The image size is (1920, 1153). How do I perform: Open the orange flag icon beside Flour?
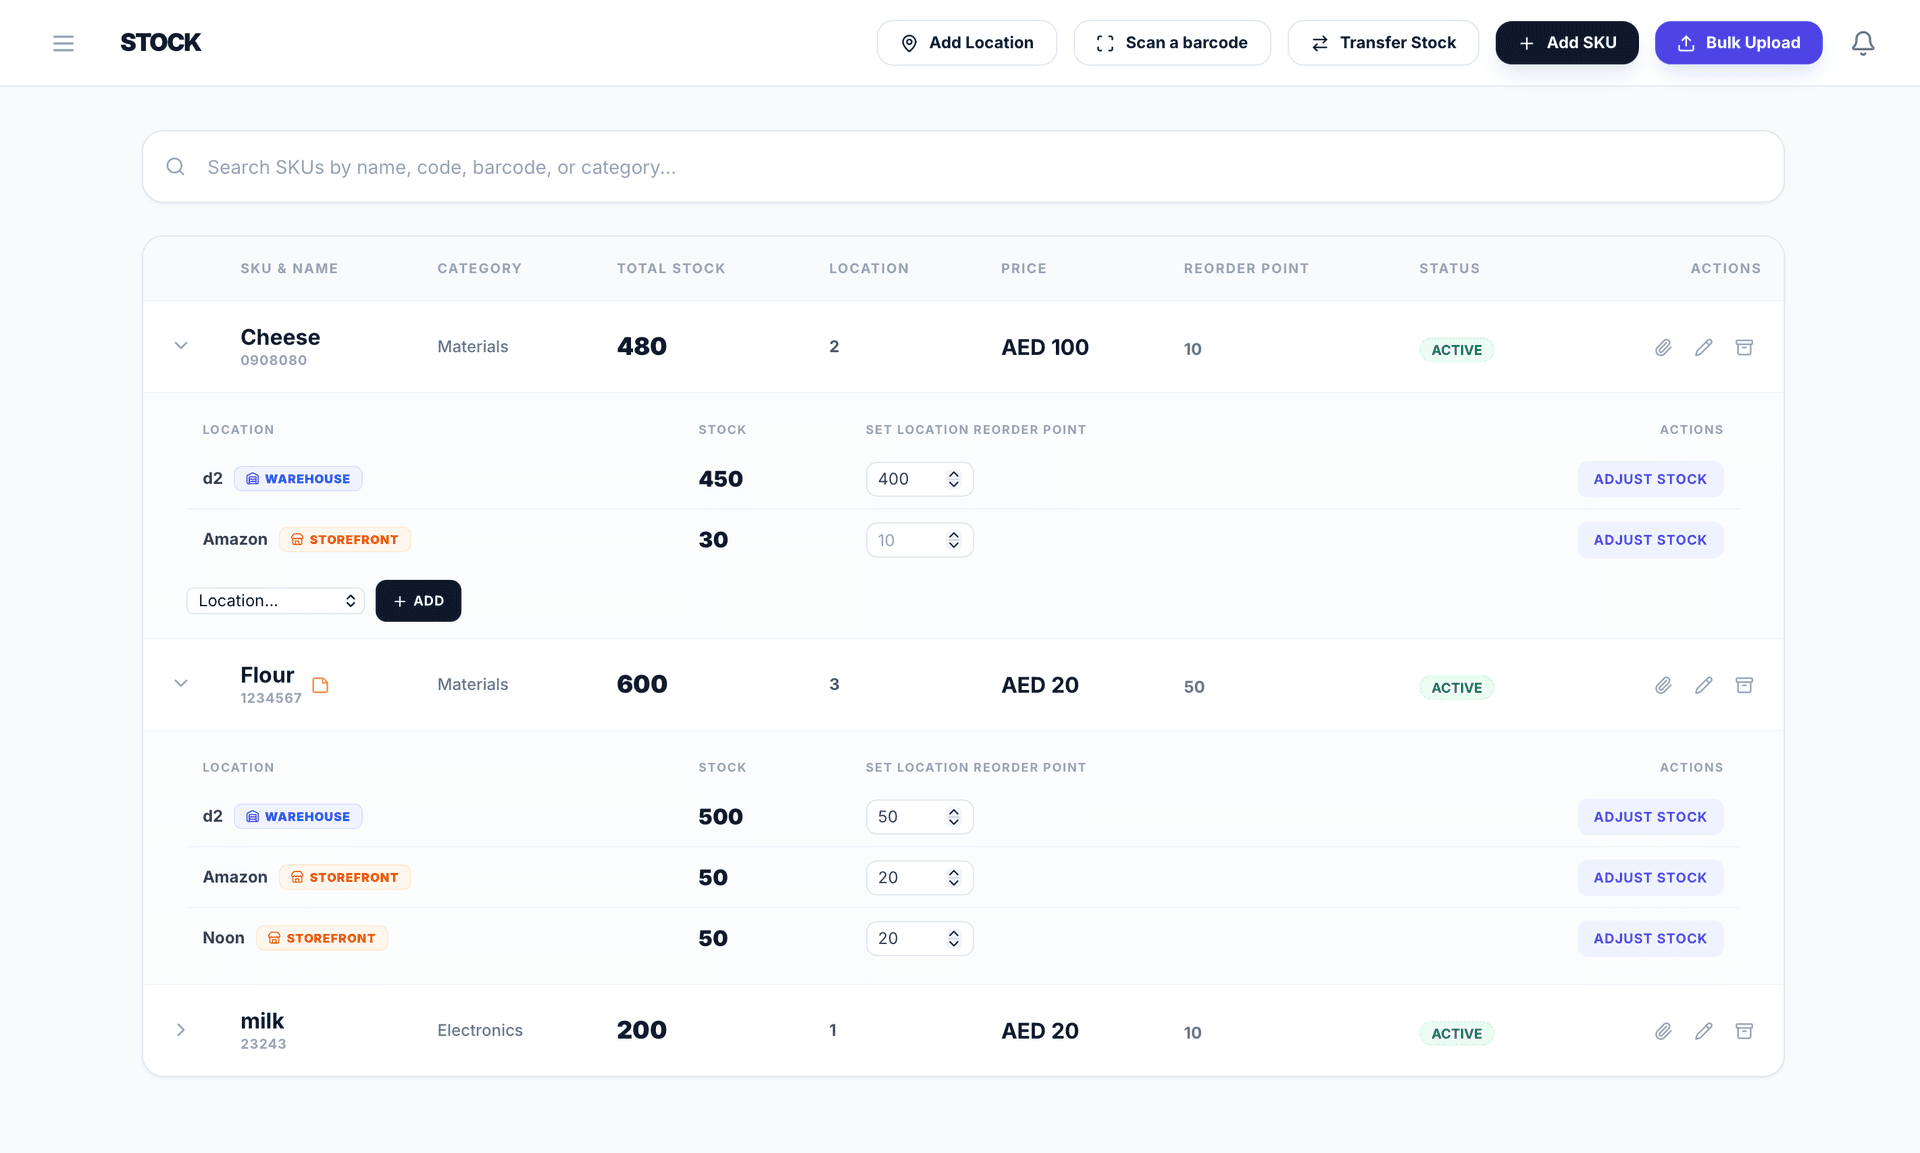pyautogui.click(x=321, y=685)
